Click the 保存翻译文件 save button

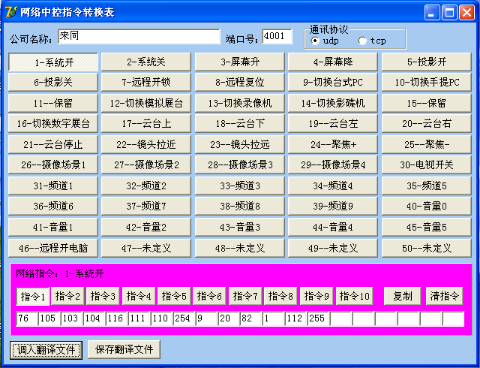point(124,349)
